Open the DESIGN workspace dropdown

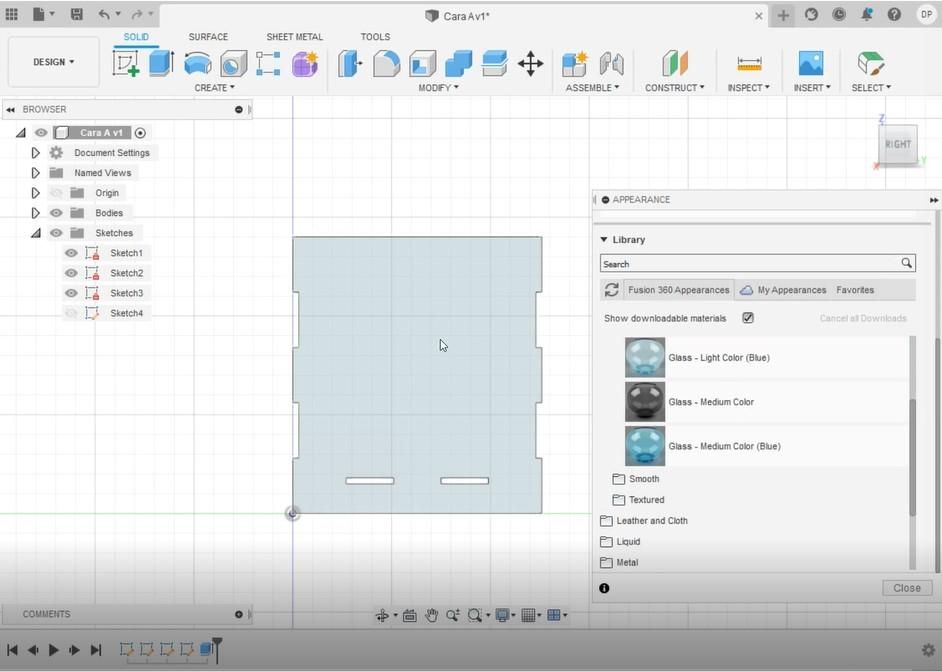coord(53,62)
